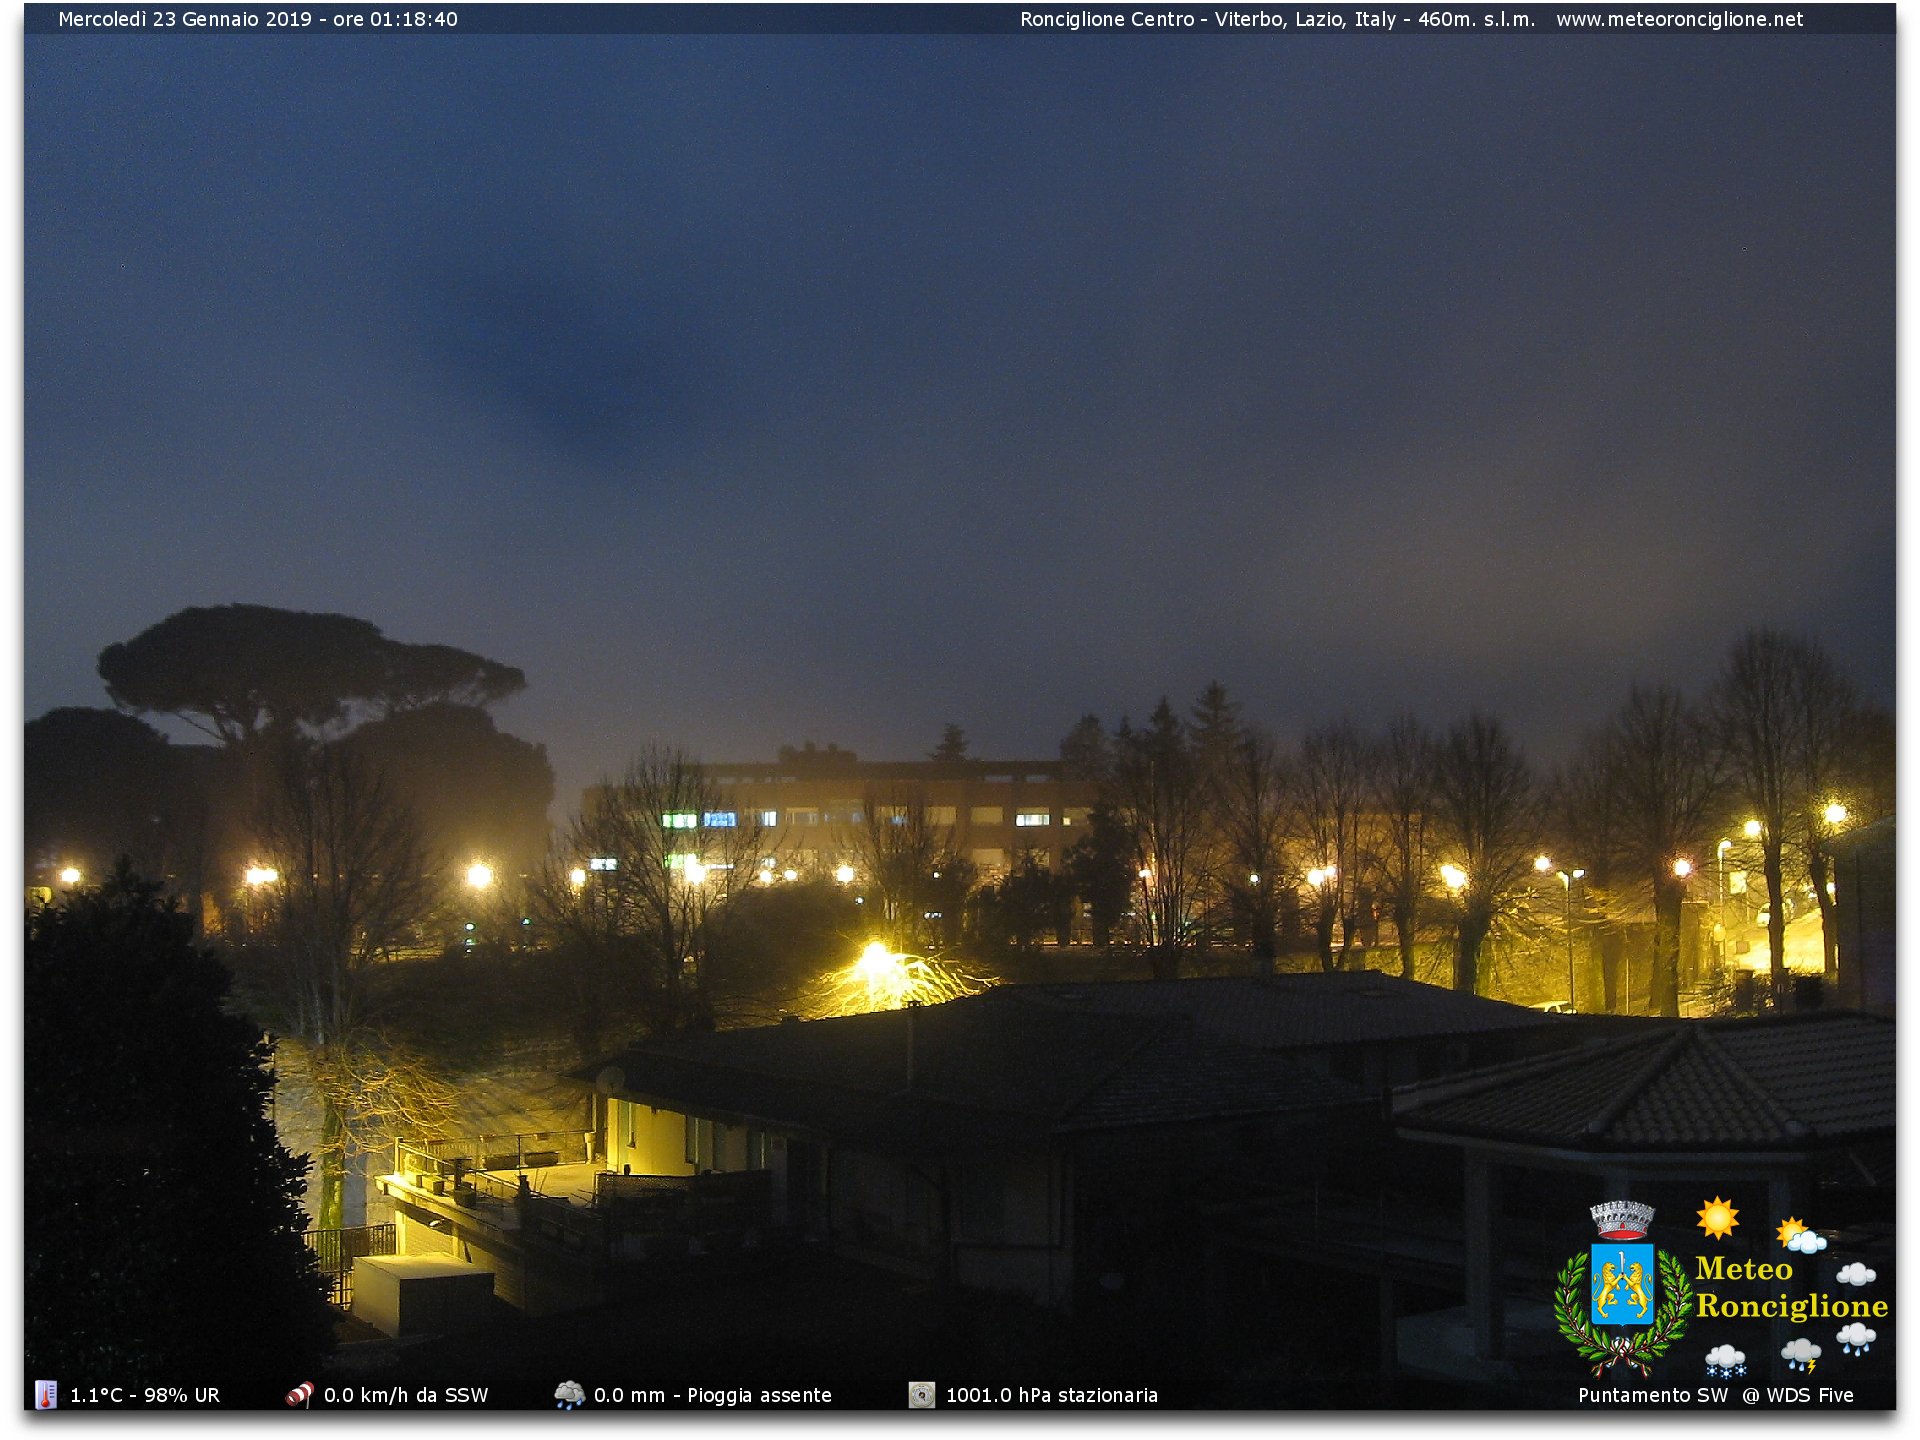Click the 'Mercoledì 23 Gennaio 2019' date text
Image resolution: width=1920 pixels, height=1440 pixels.
coord(185,19)
